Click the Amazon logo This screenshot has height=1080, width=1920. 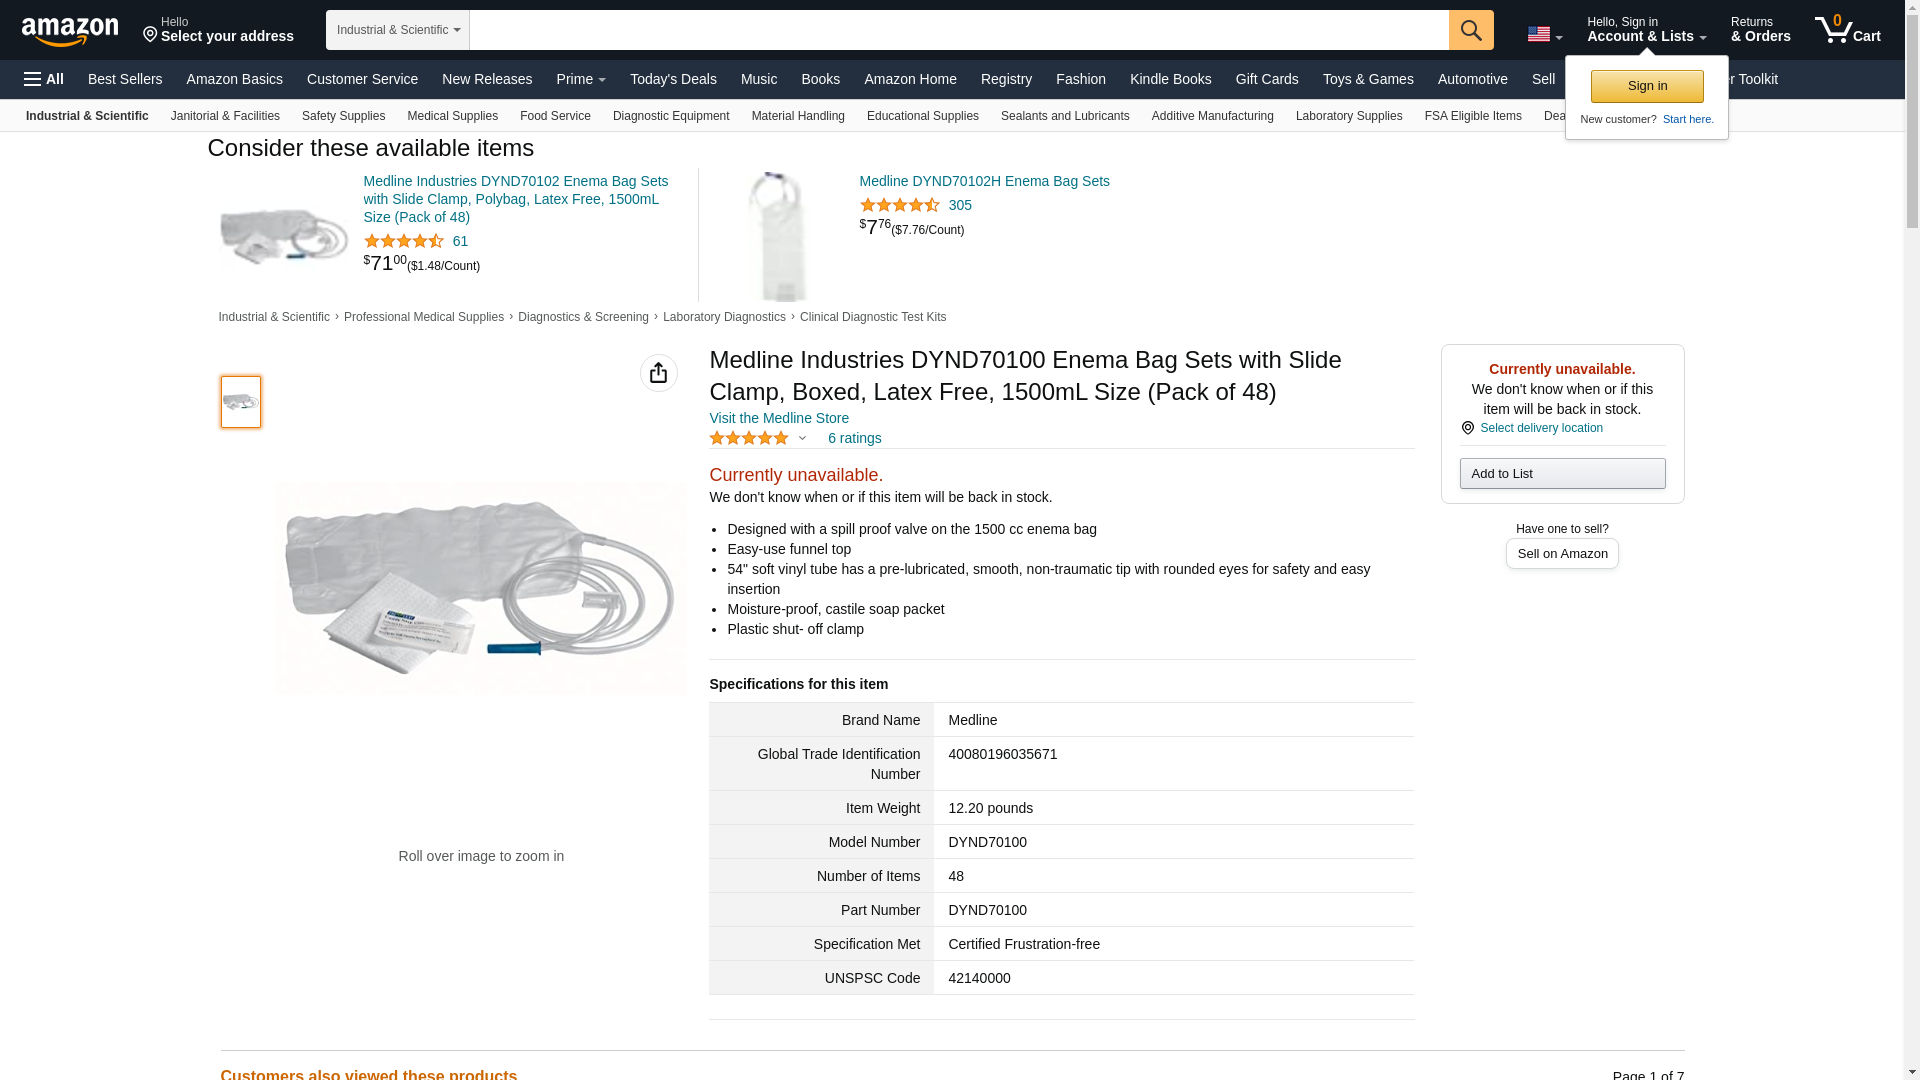pyautogui.click(x=70, y=31)
